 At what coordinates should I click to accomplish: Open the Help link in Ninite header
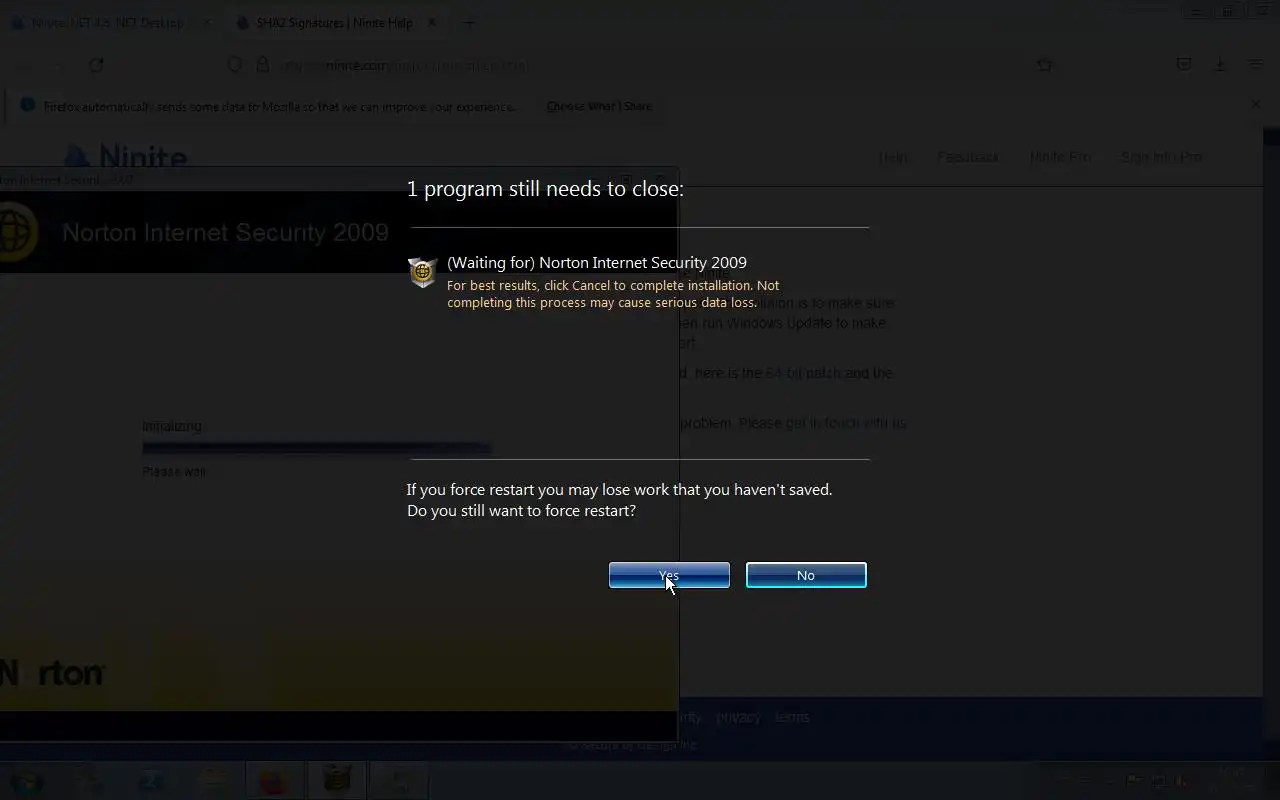(x=893, y=157)
